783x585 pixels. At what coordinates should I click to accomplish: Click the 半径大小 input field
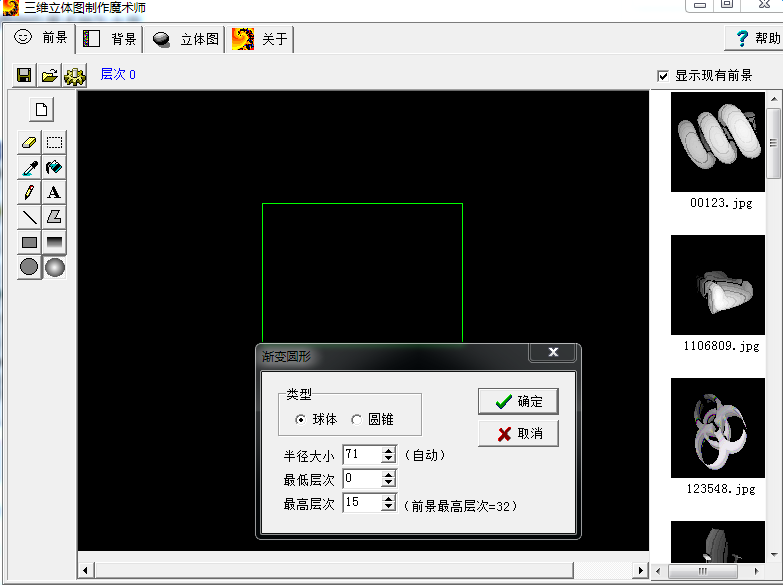tap(362, 455)
